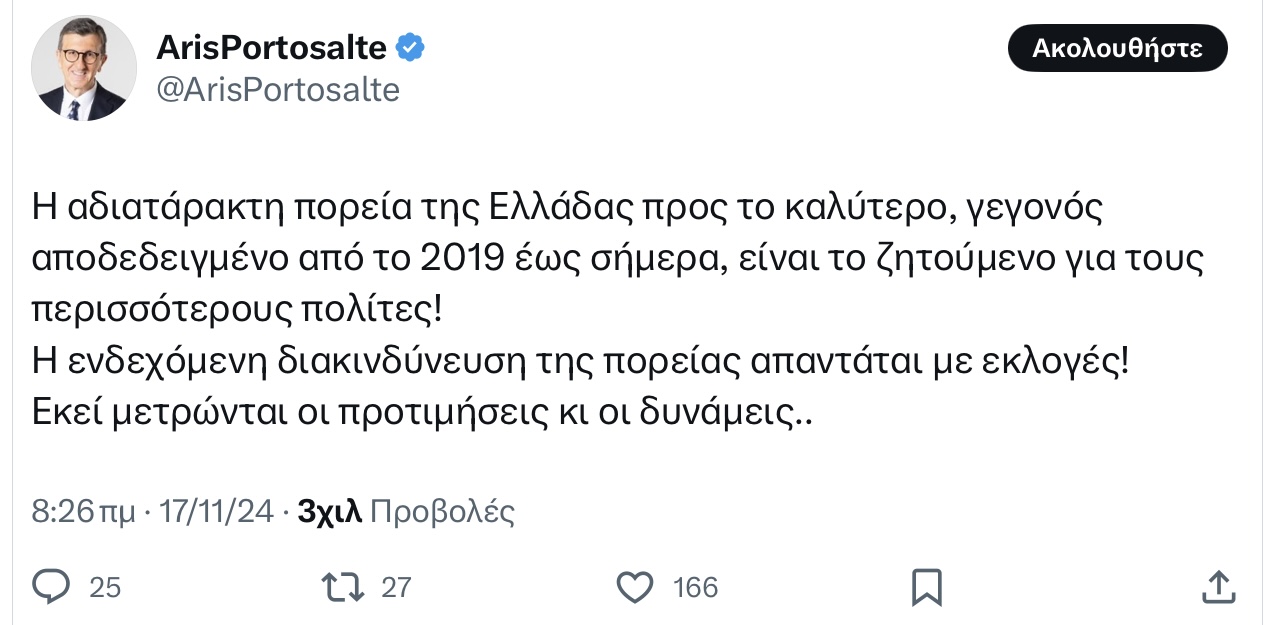
Task: Bookmark this tweet using the bookmark icon
Action: (x=927, y=587)
